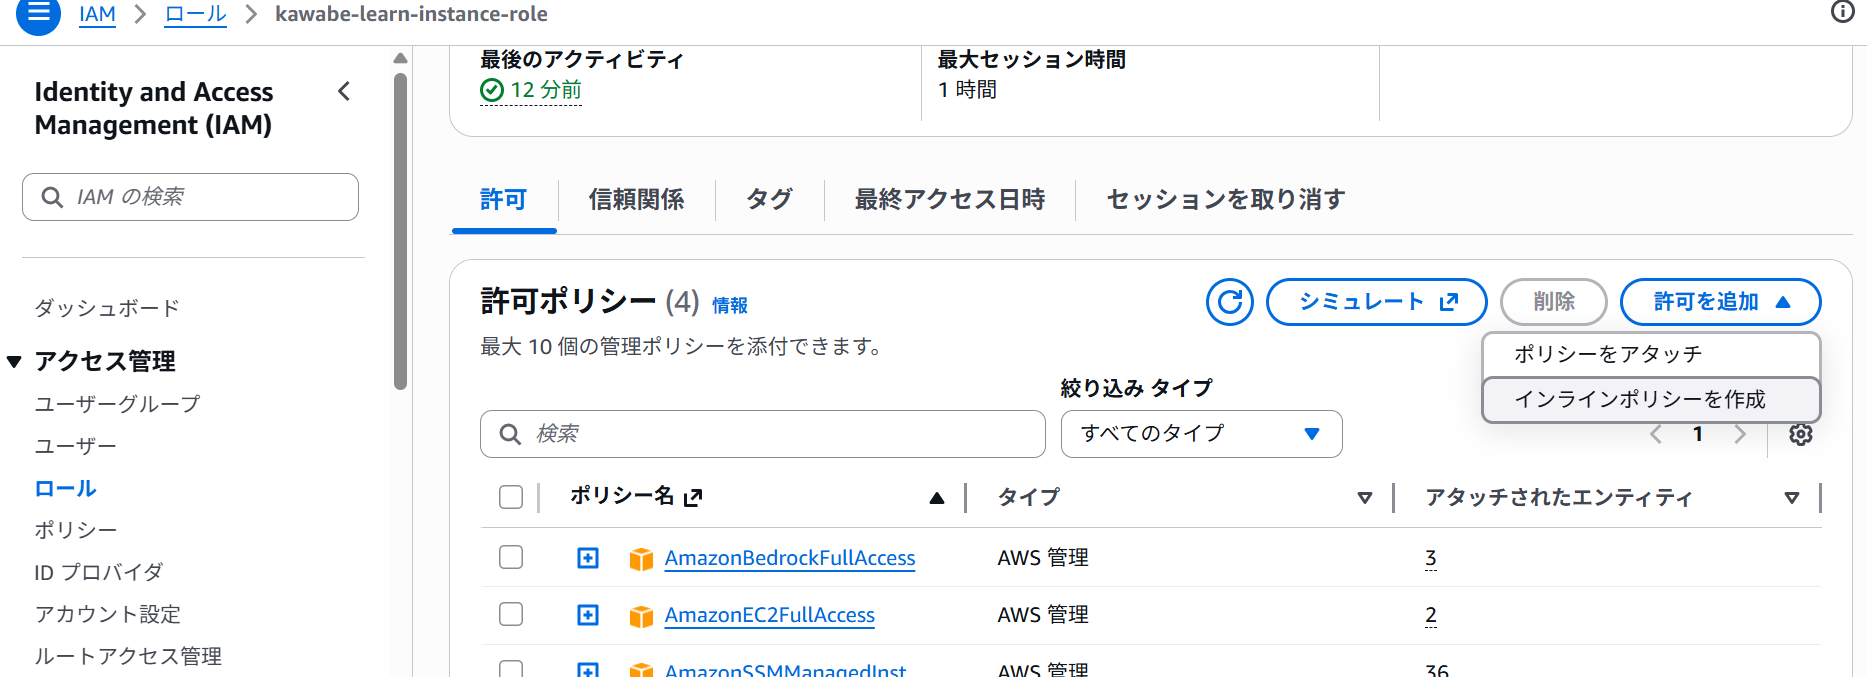Click the policy search magnifier icon

510,434
